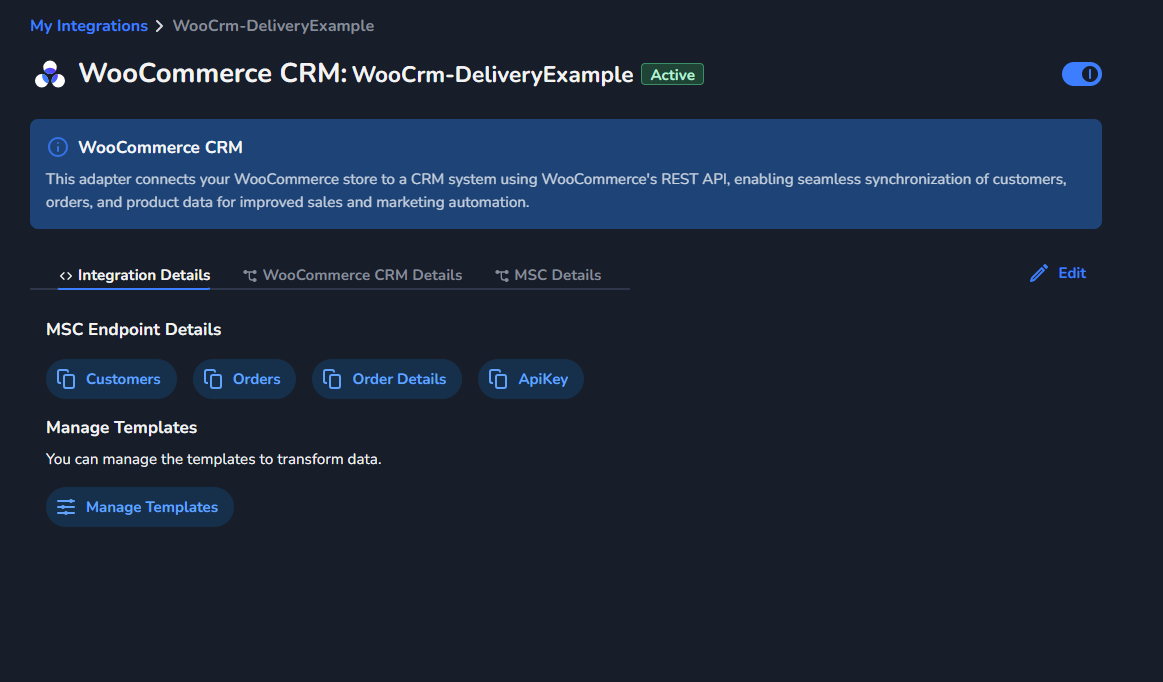Open the WooCommerce CRM Details tab
Image resolution: width=1163 pixels, height=682 pixels.
(352, 275)
